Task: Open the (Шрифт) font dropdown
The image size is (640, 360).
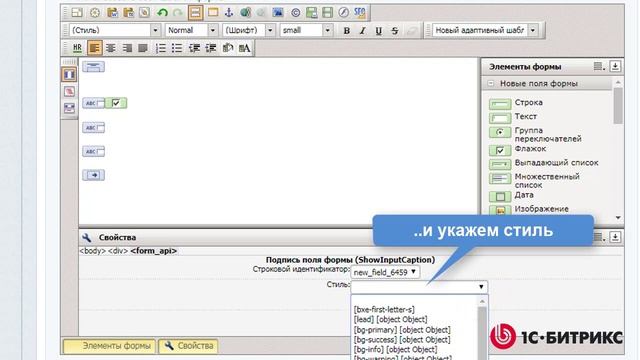Action: click(249, 30)
